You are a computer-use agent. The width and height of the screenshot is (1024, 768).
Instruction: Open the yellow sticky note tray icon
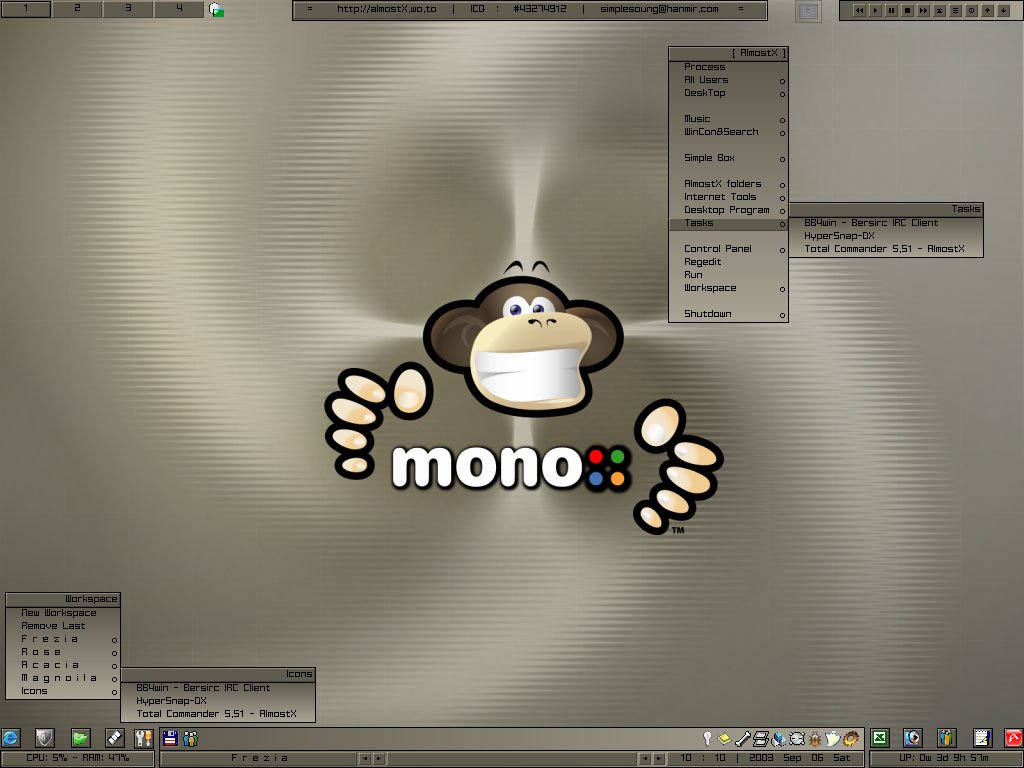tap(724, 739)
